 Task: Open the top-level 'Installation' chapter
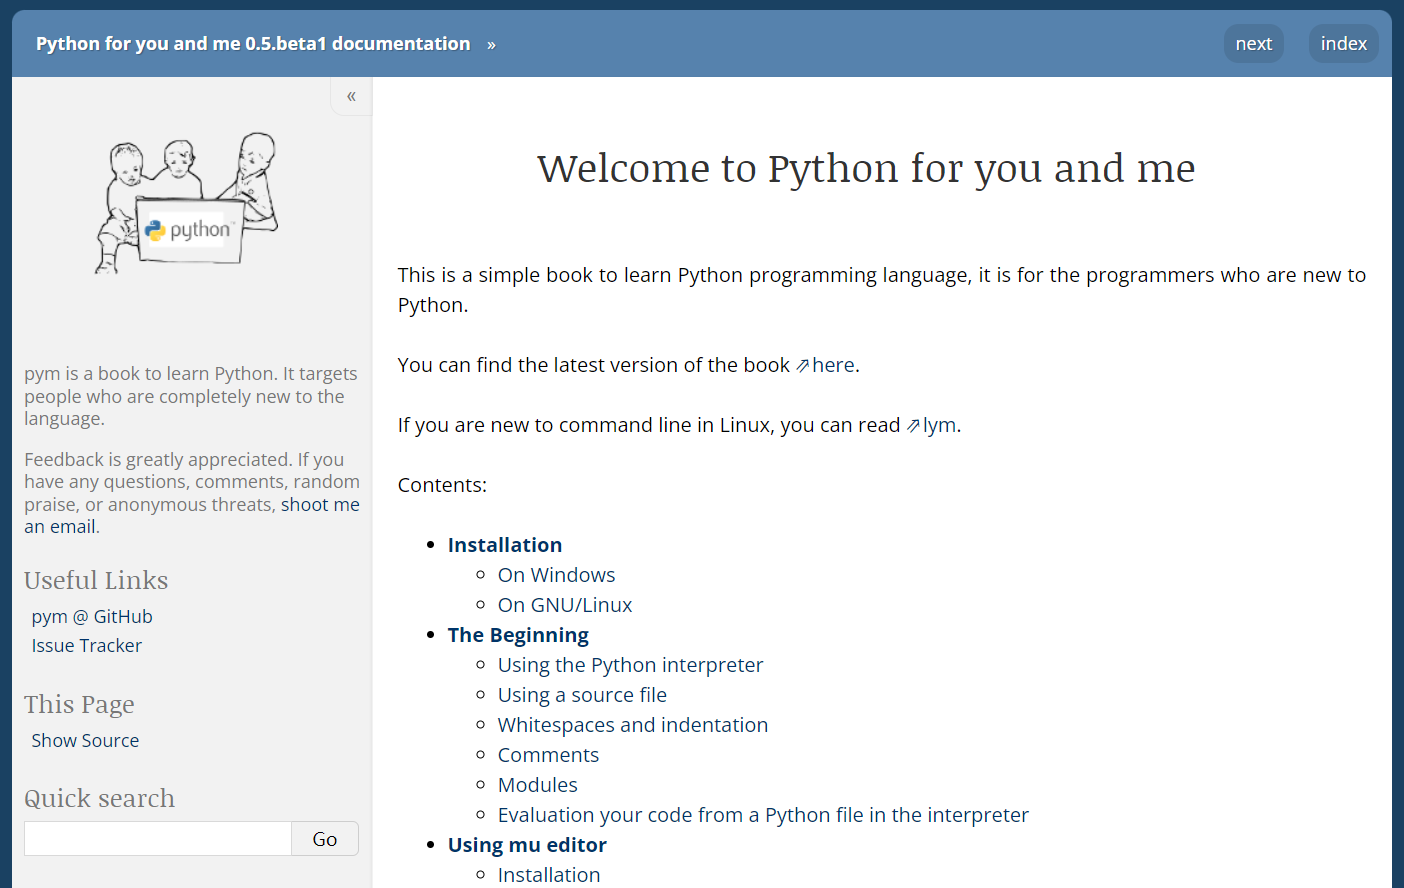(x=505, y=545)
